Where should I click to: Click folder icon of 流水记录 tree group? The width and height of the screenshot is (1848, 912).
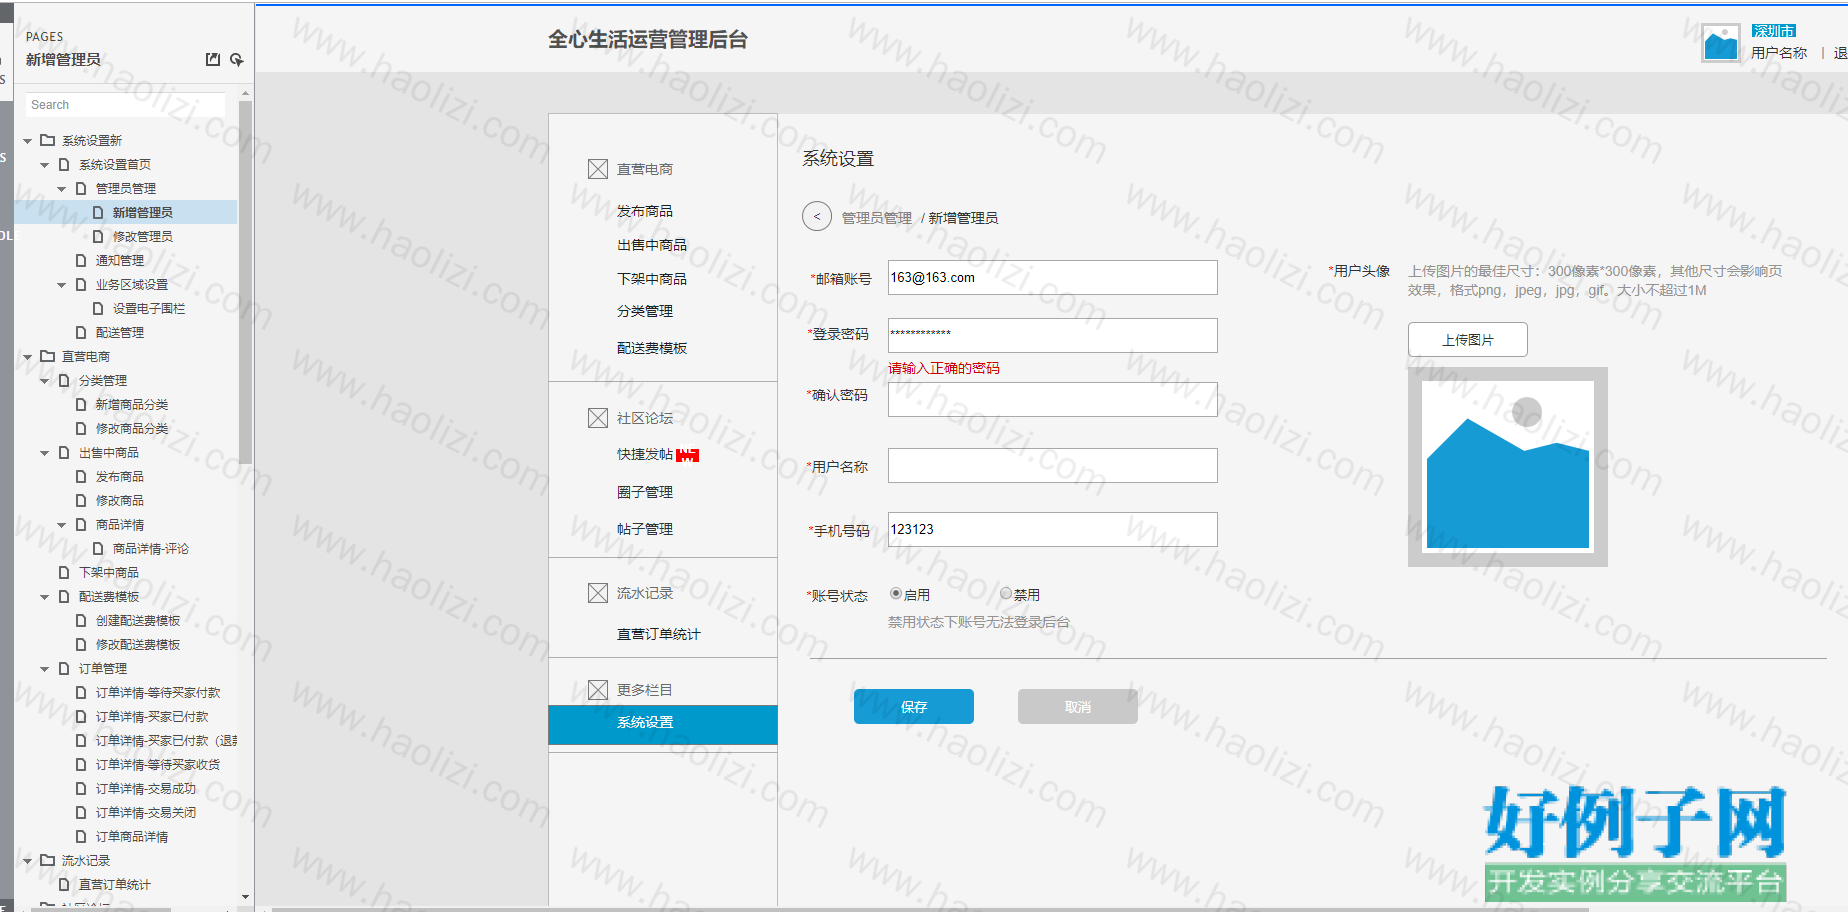point(47,860)
